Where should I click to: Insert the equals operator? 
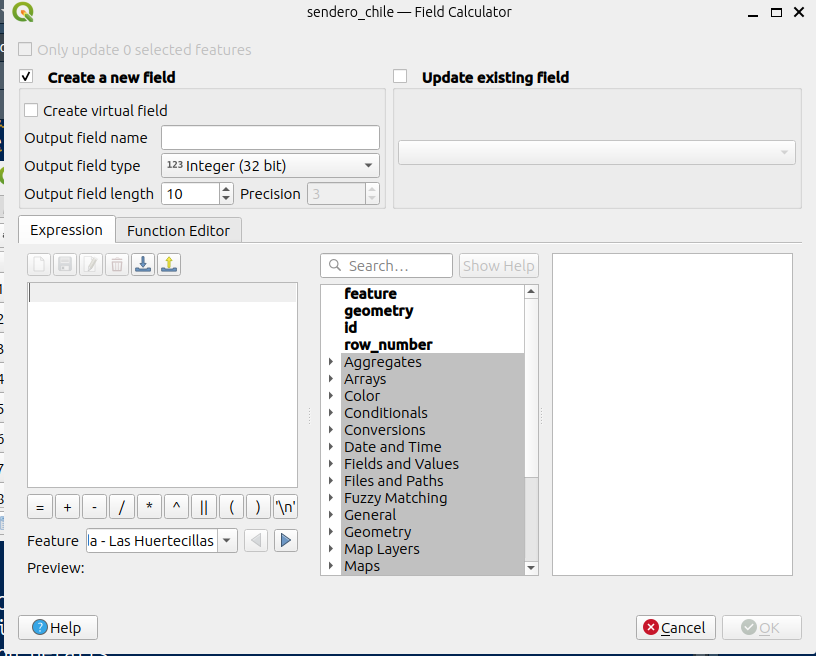click(x=40, y=507)
